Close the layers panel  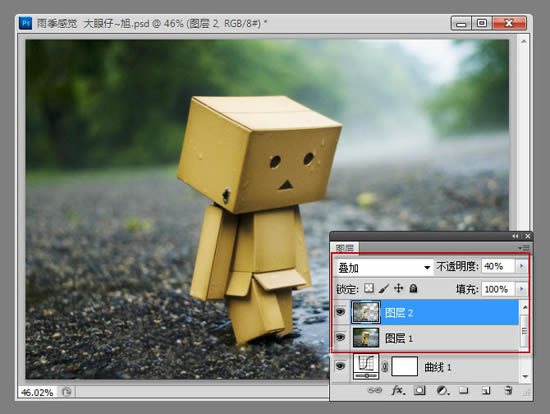pyautogui.click(x=528, y=236)
